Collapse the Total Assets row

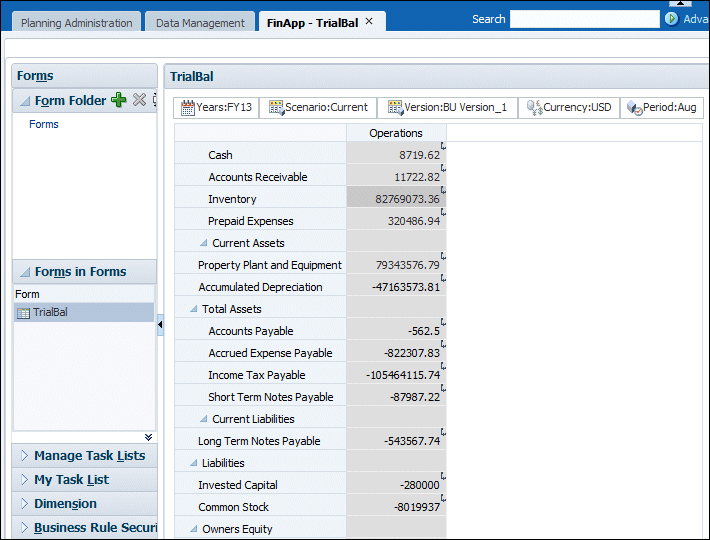[193, 309]
